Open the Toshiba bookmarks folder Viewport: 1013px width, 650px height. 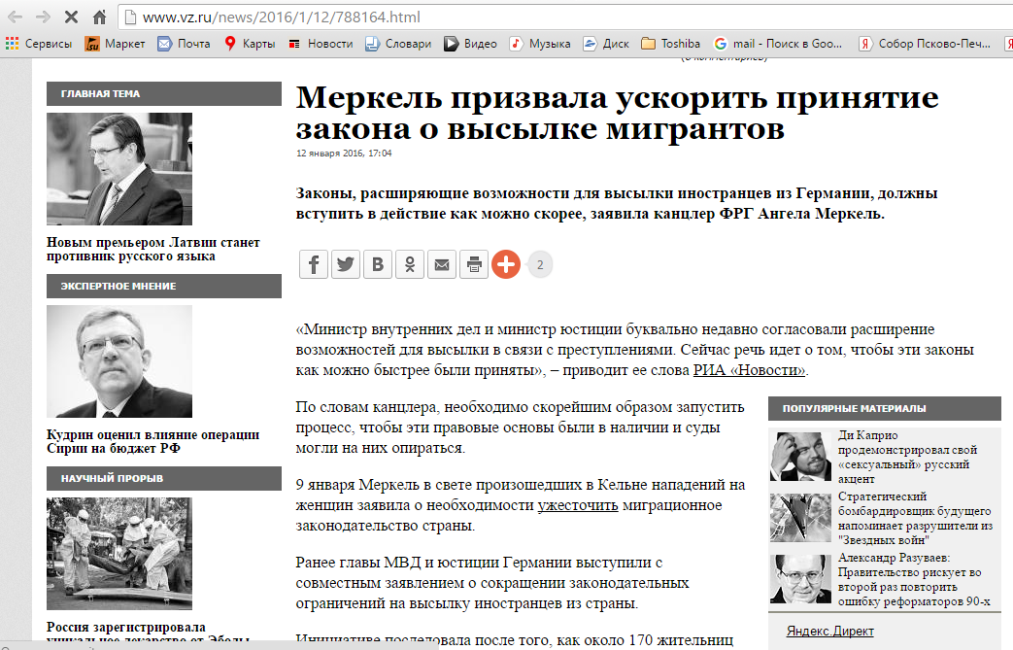tap(671, 43)
